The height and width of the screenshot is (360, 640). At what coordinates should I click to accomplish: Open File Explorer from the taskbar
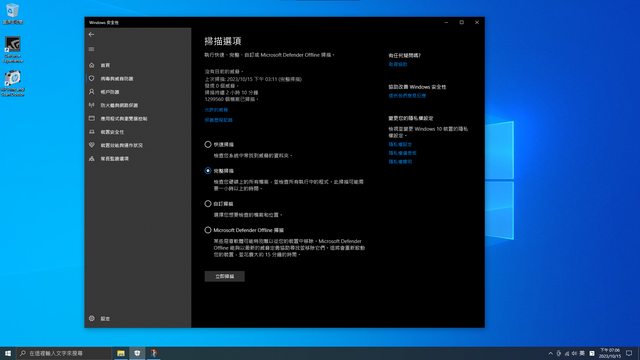[x=121, y=353]
